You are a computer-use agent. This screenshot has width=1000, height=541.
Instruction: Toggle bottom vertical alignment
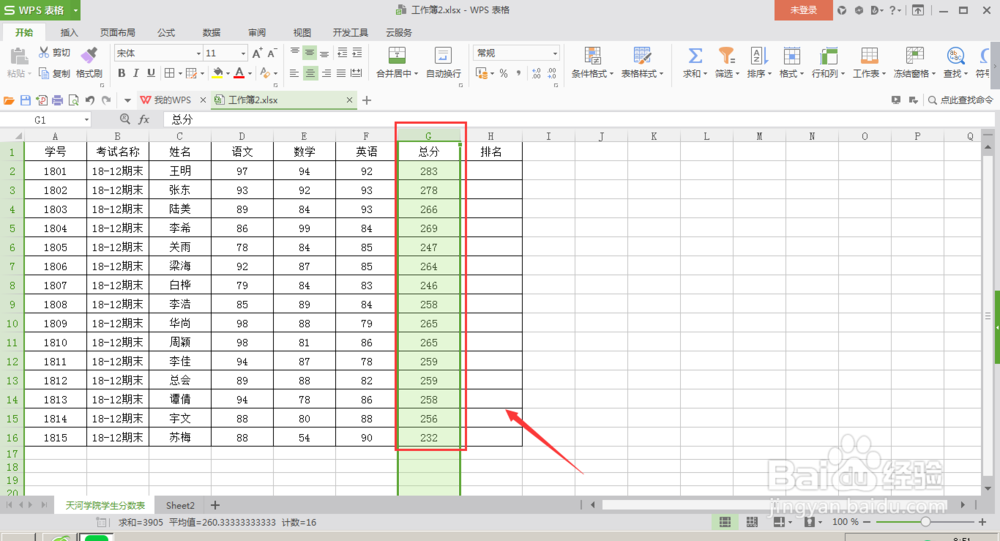pos(325,52)
